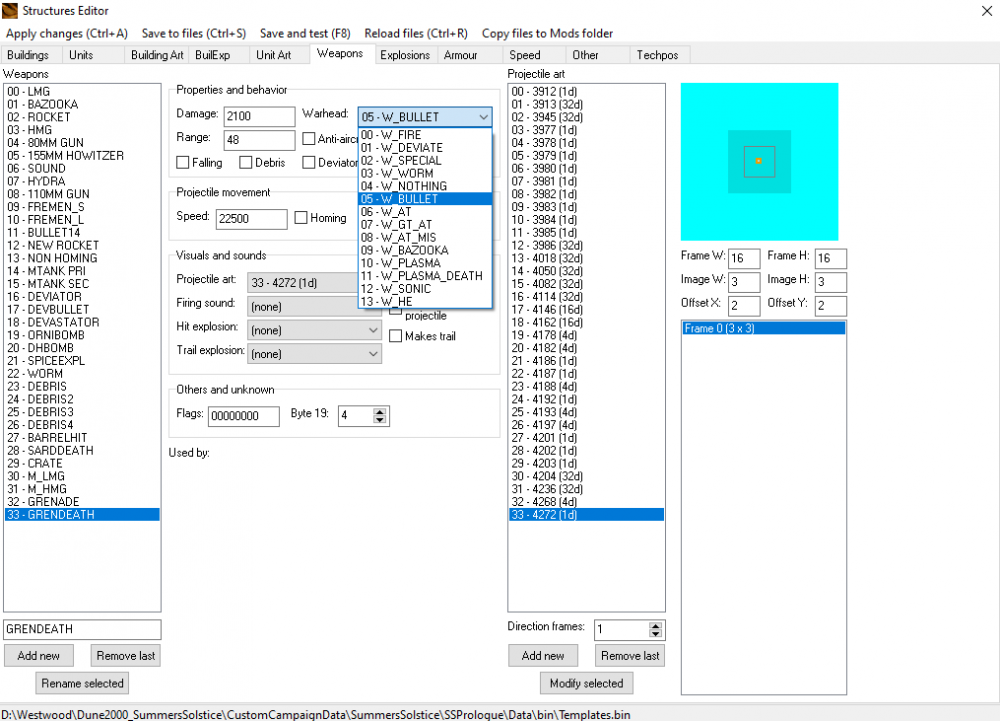Click Apply changes (Ctrl+A) menu

pyautogui.click(x=67, y=34)
